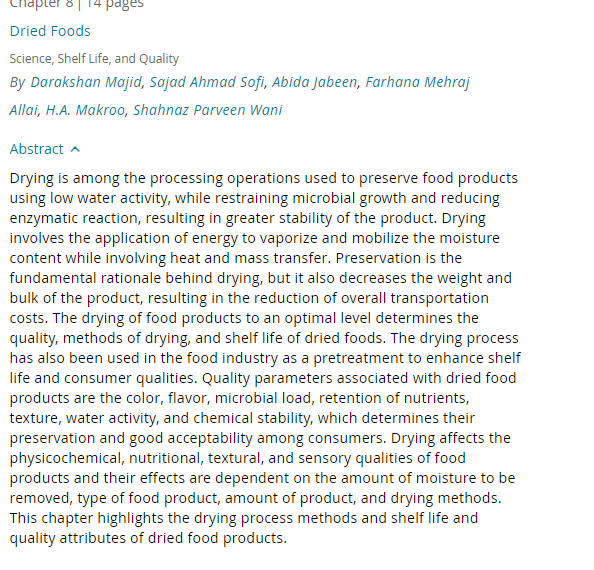
Task: Open author Shahnaz Parveen Wani's link
Action: click(208, 110)
